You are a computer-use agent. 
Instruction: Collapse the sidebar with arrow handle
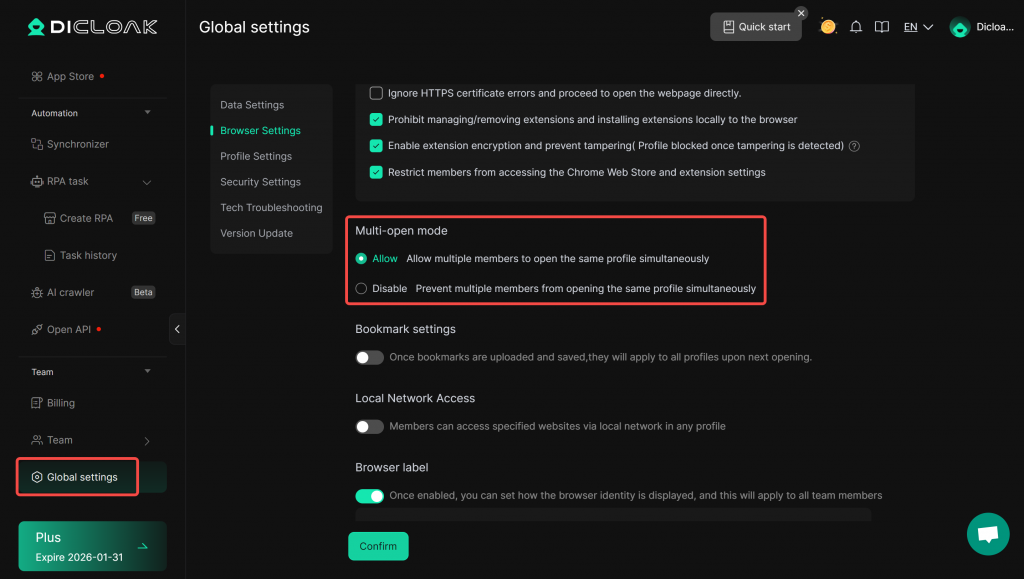point(177,329)
